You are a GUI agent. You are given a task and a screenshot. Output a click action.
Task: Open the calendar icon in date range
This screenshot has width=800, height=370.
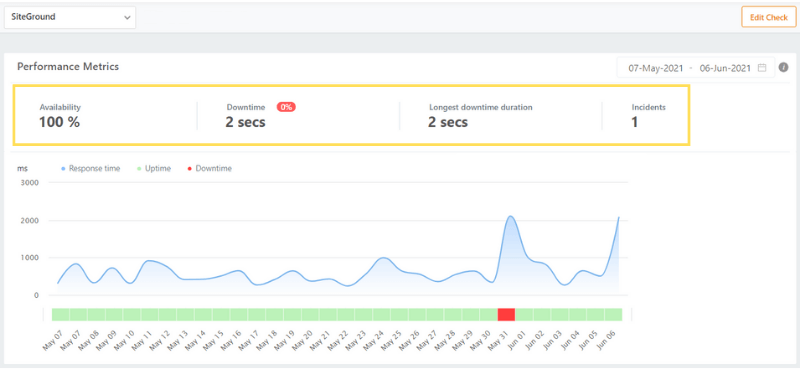pos(762,68)
